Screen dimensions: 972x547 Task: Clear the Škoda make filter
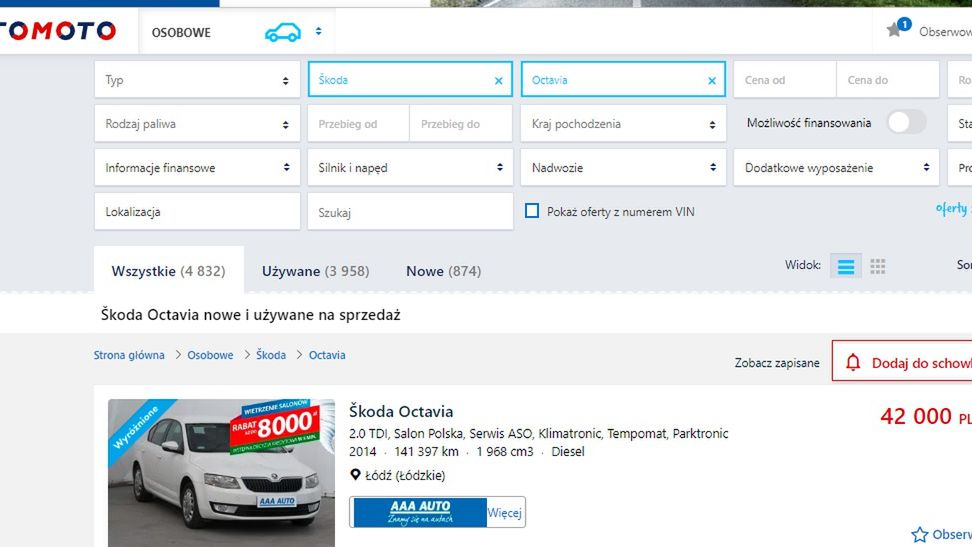498,81
